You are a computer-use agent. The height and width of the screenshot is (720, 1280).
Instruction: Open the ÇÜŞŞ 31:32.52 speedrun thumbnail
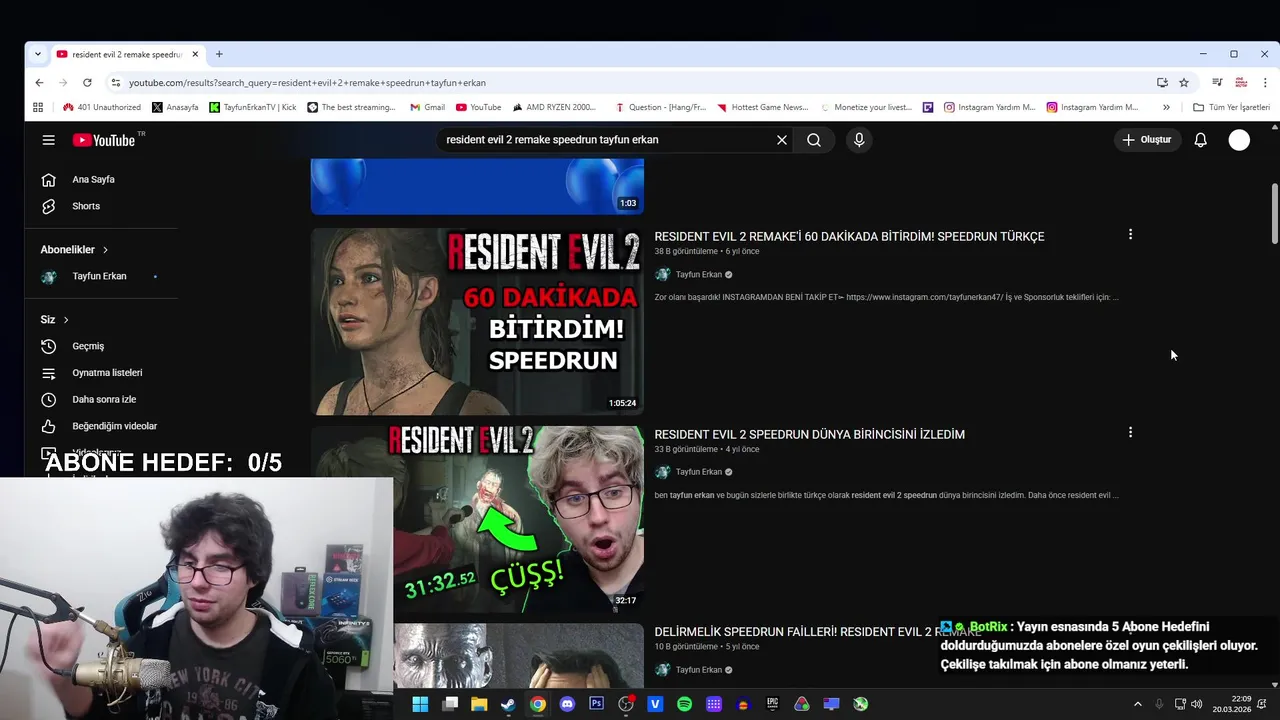pos(518,519)
